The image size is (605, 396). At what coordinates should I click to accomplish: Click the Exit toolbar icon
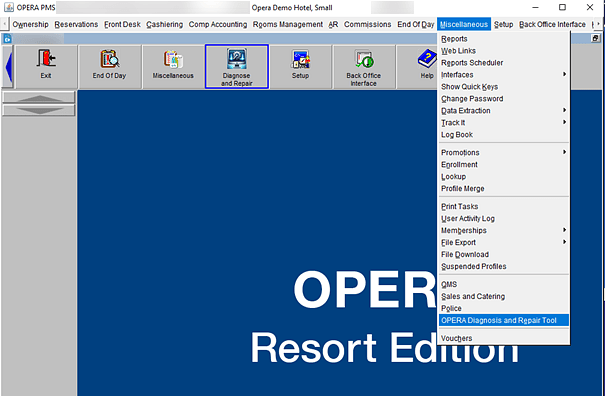(x=46, y=66)
